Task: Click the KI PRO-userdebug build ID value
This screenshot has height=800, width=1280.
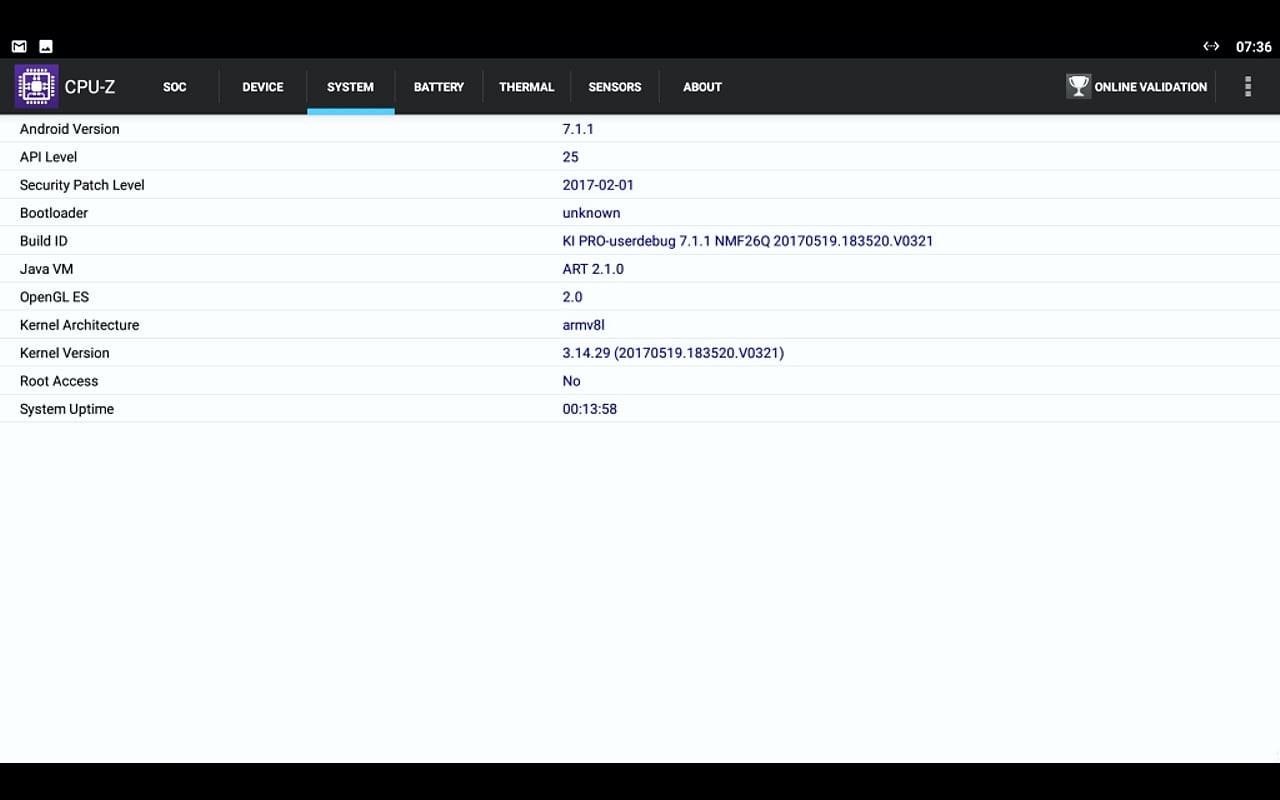Action: click(748, 241)
